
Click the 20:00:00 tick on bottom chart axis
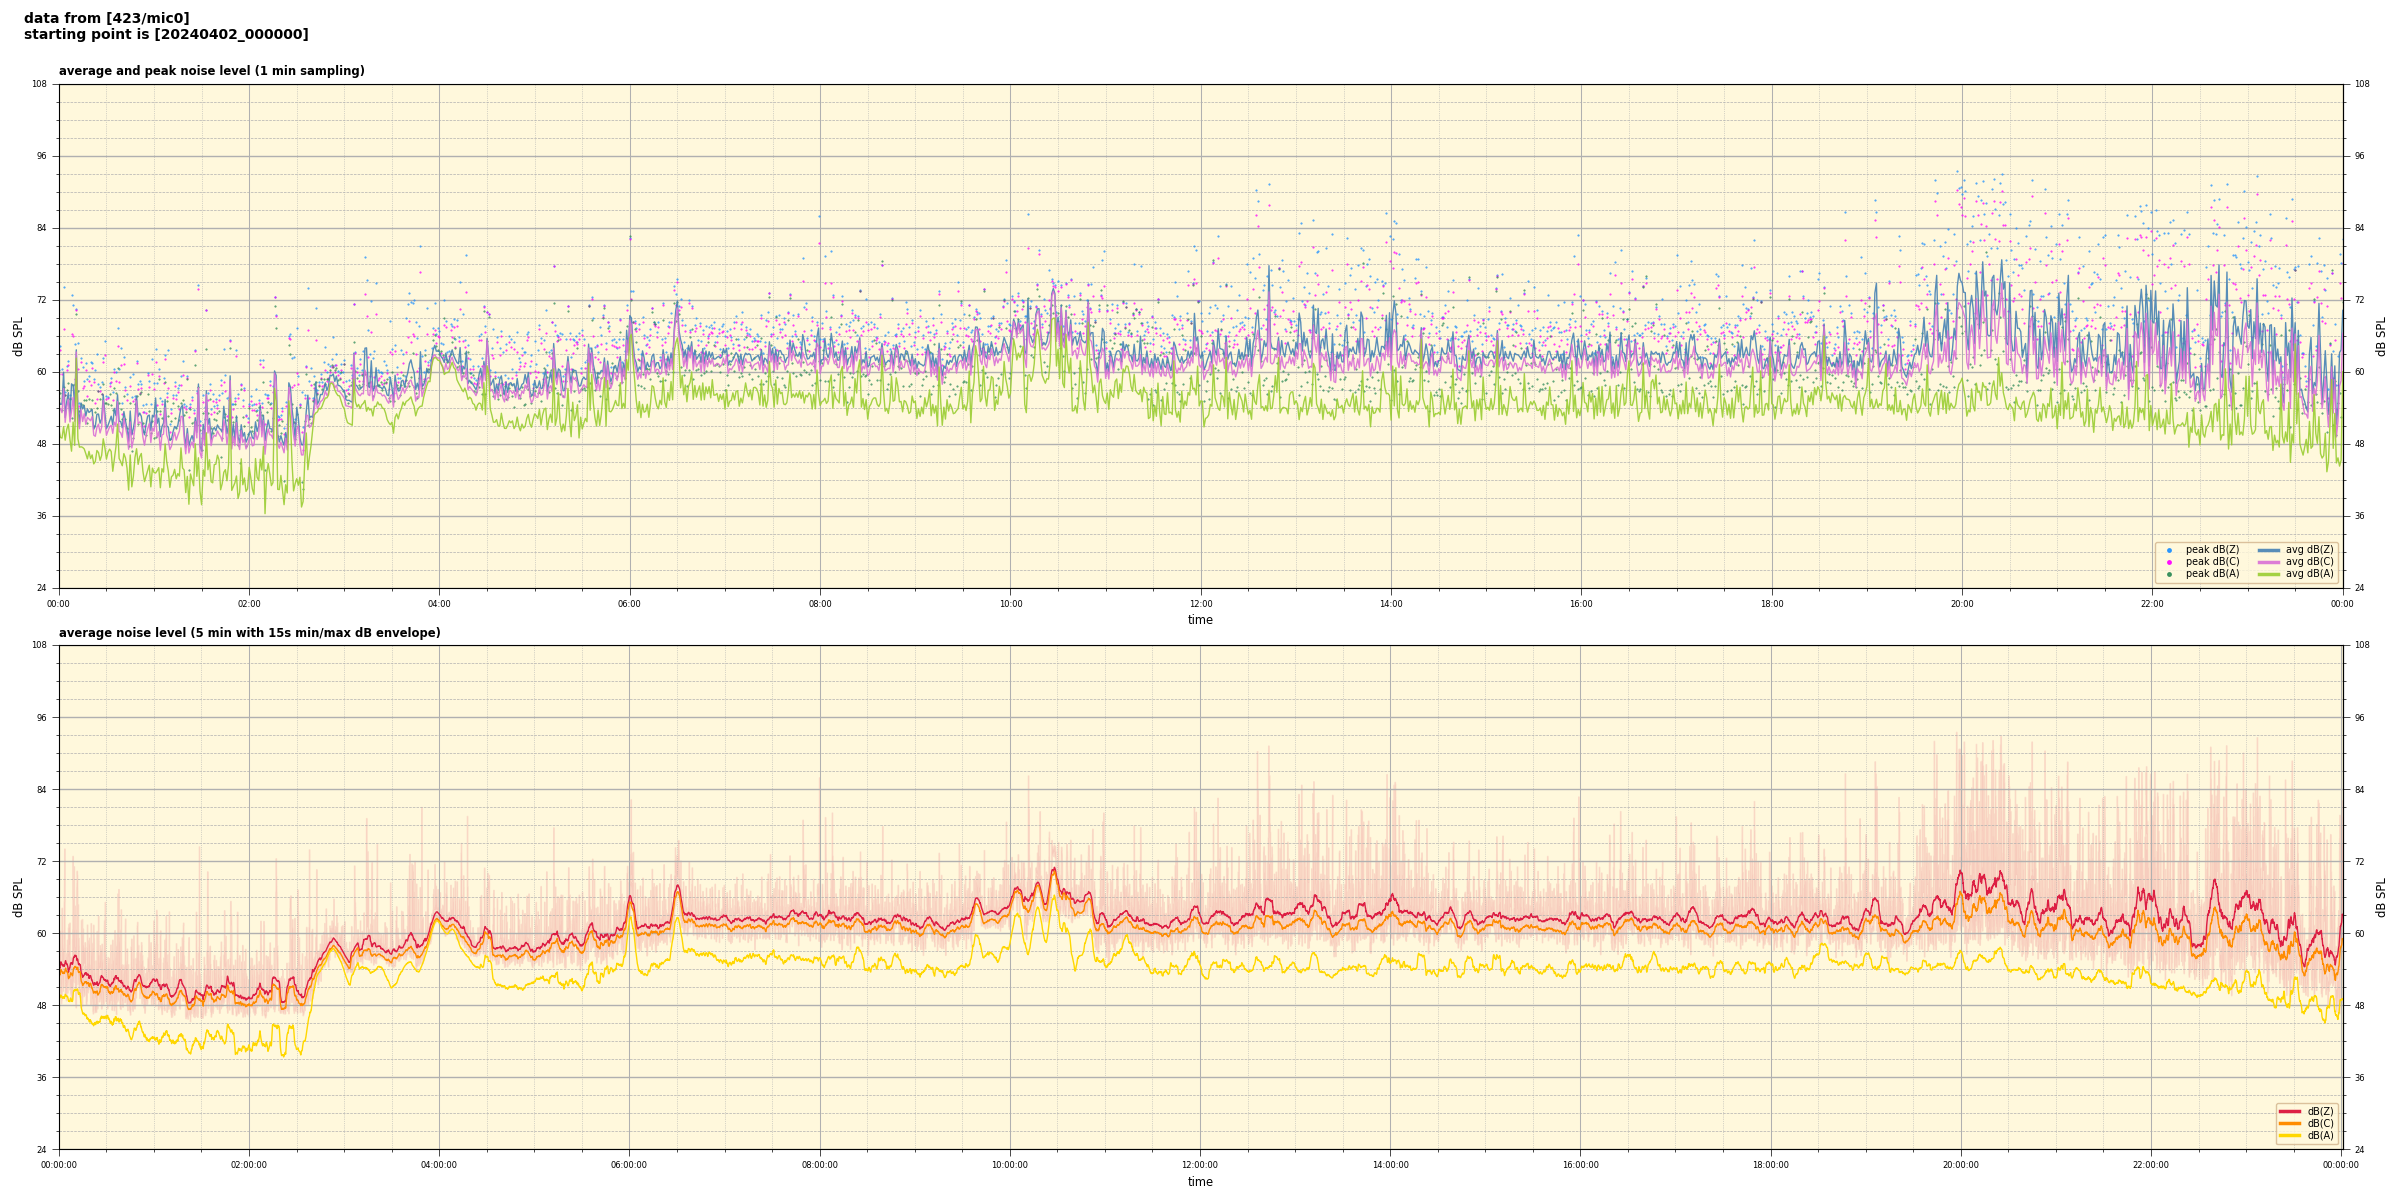(1960, 1165)
